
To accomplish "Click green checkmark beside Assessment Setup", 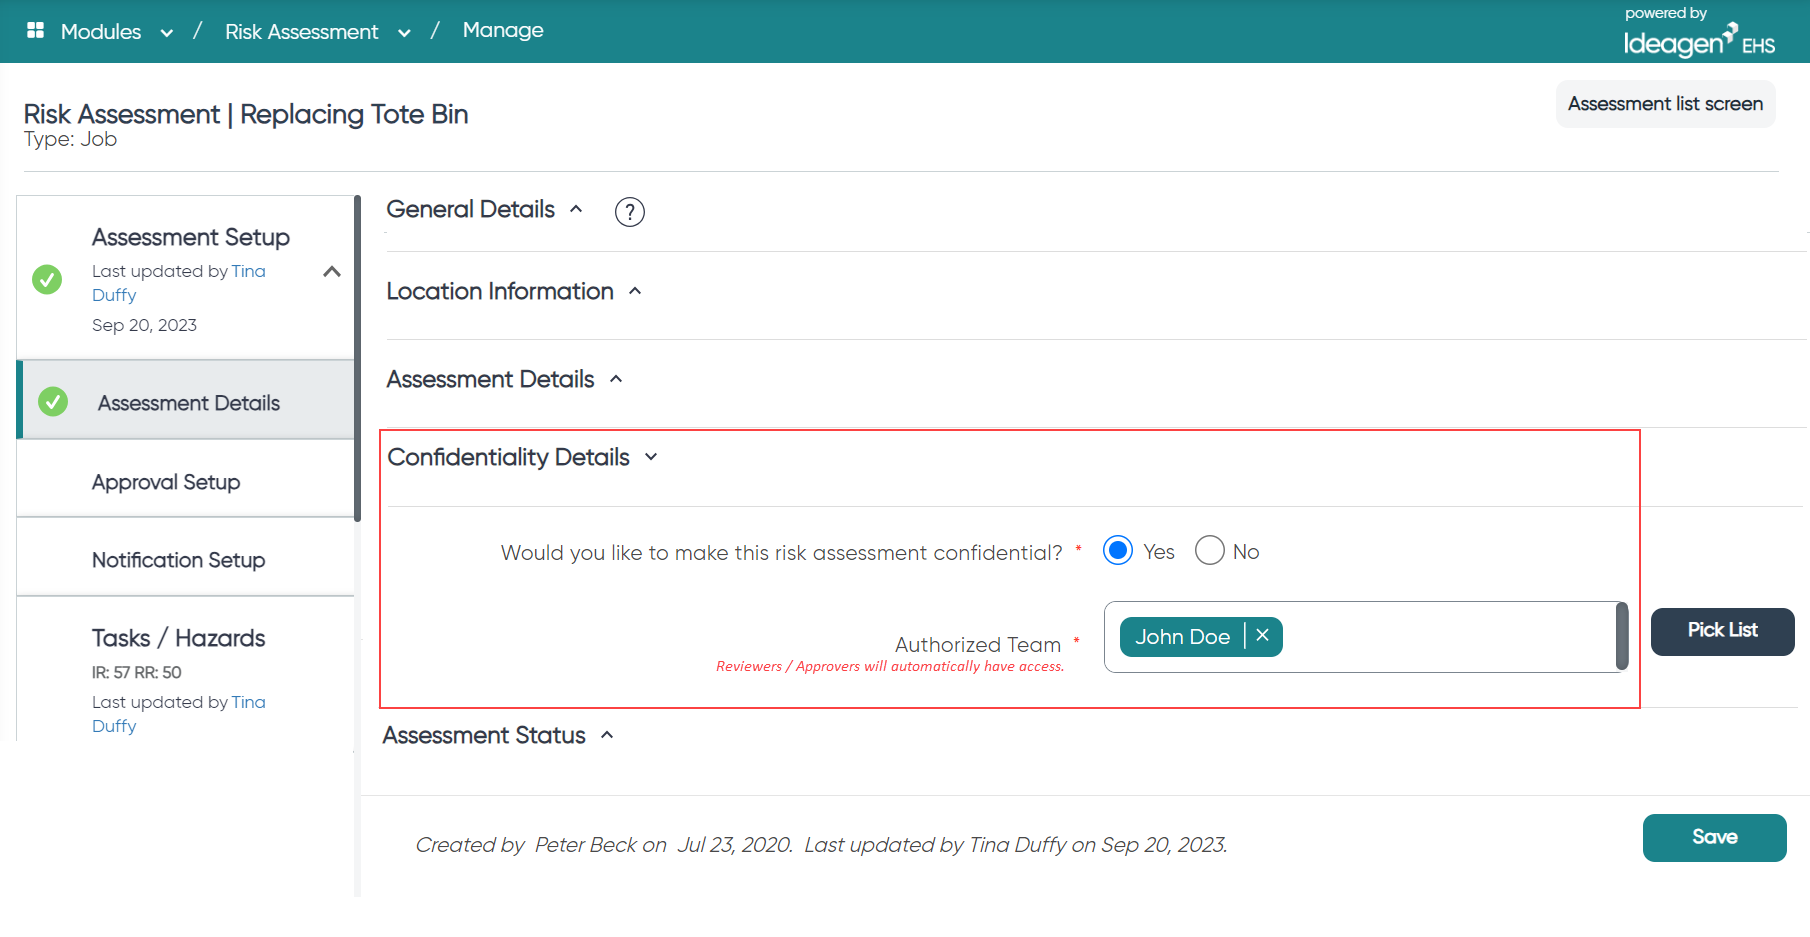I will 47,279.
